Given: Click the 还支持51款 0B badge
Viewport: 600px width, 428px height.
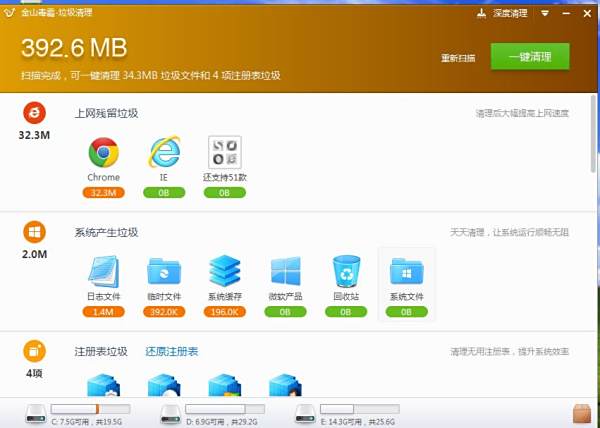Looking at the screenshot, I should coord(225,192).
